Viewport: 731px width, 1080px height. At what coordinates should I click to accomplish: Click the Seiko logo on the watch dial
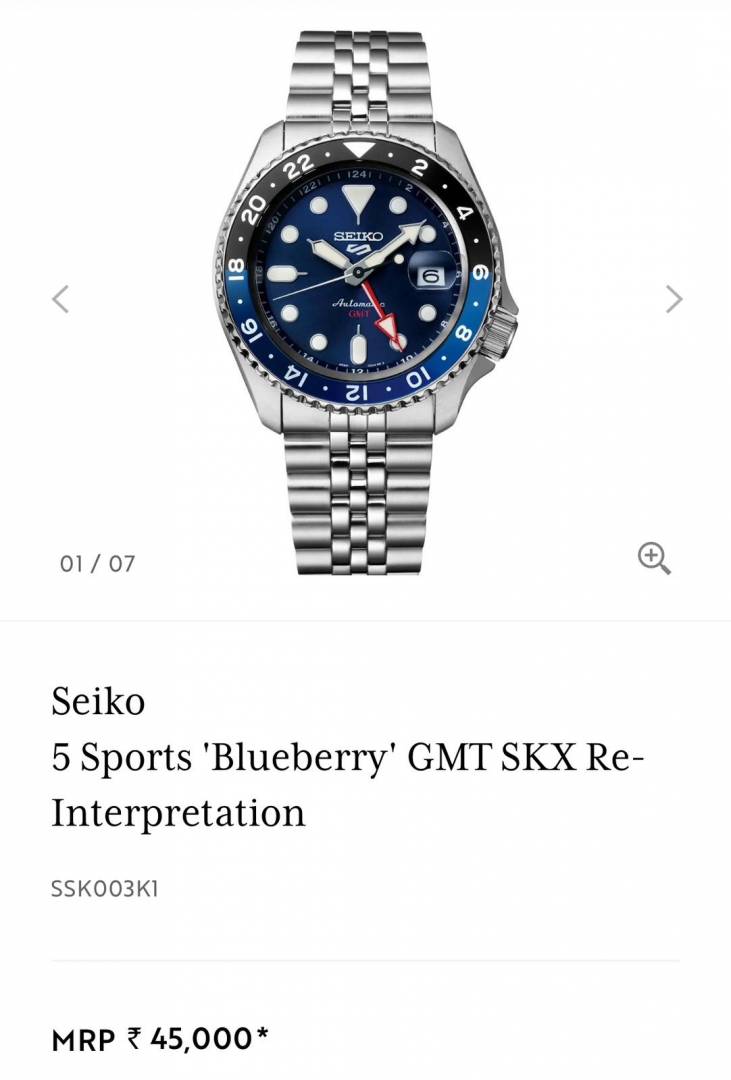(x=358, y=236)
